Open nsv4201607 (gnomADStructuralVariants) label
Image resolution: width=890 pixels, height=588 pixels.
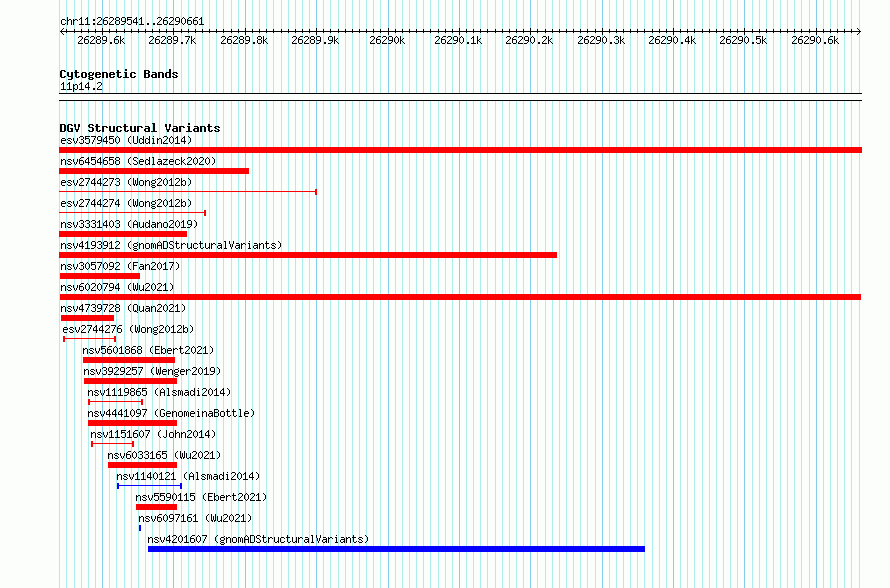click(x=258, y=539)
